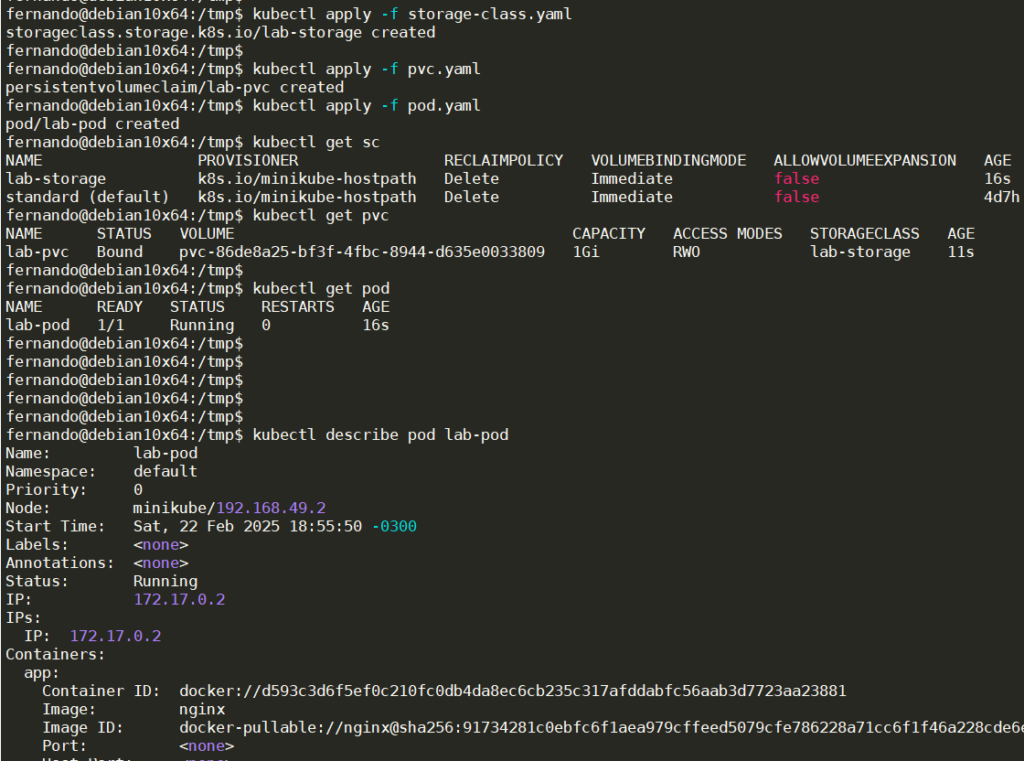Click the pod IP 172.17.0.2 beside 'IP:'
1024x761 pixels.
tap(180, 600)
